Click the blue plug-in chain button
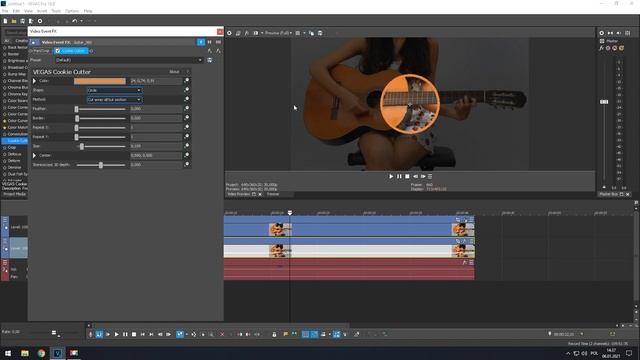 coord(201,42)
